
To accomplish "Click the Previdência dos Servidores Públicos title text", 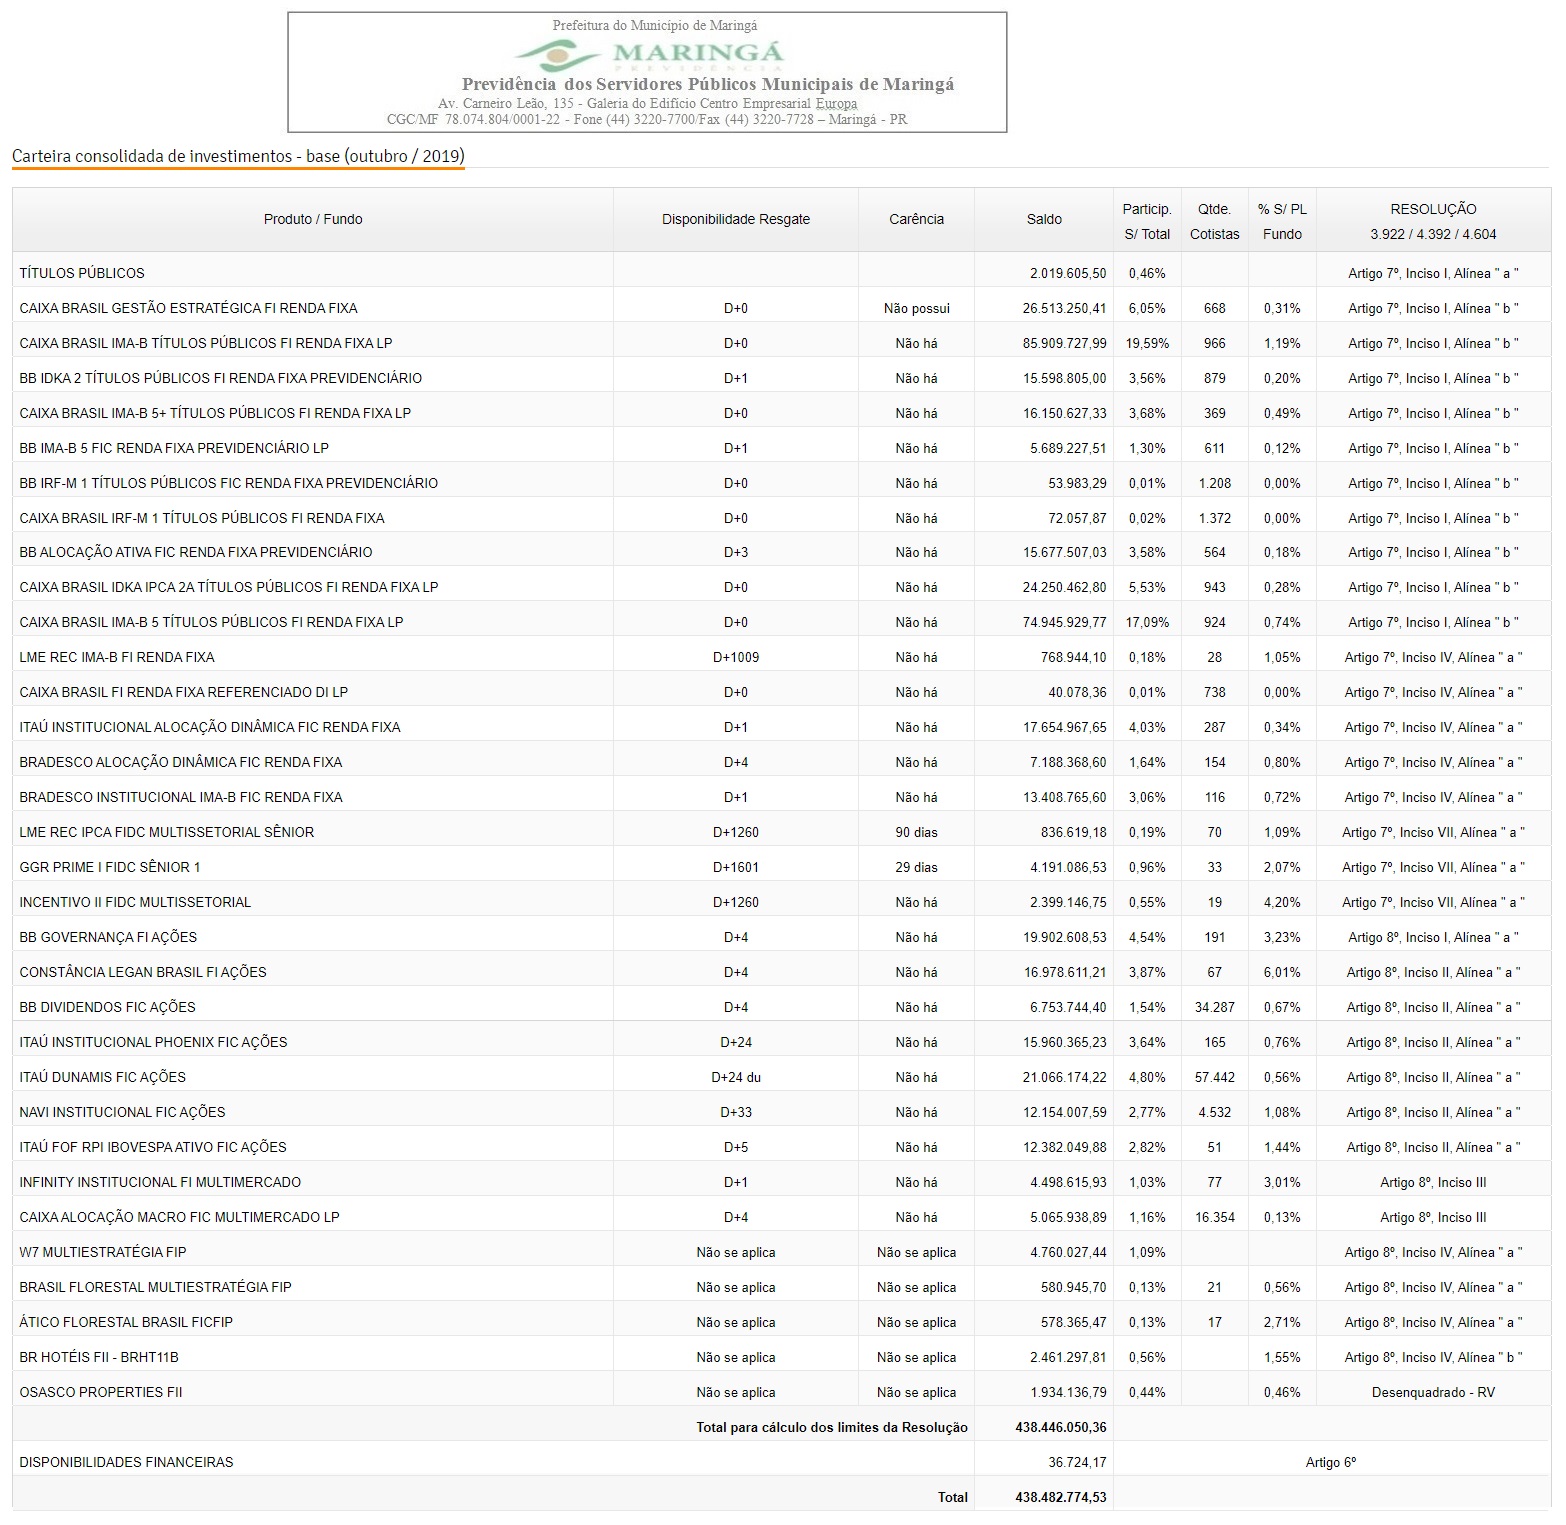I will pyautogui.click(x=707, y=84).
